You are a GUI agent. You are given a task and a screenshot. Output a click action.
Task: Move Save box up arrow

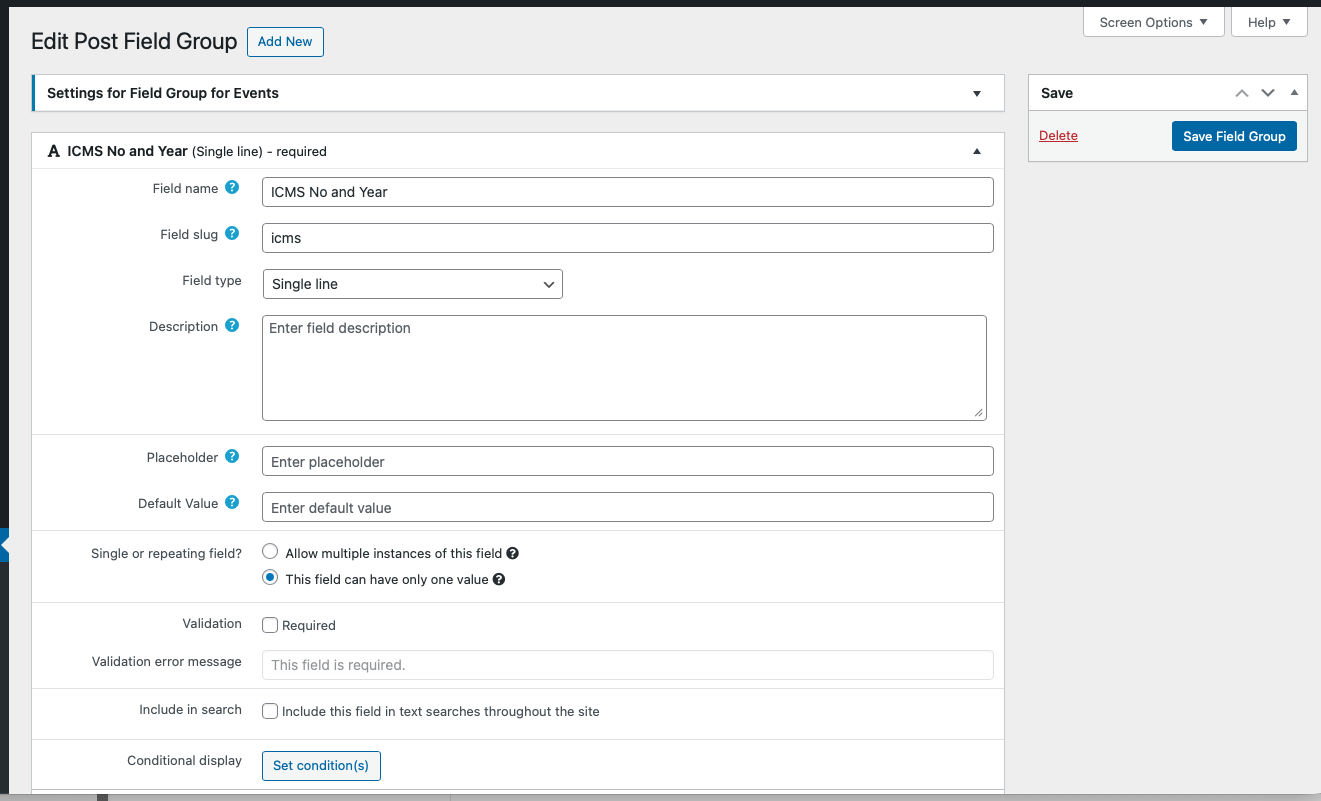coord(1242,93)
